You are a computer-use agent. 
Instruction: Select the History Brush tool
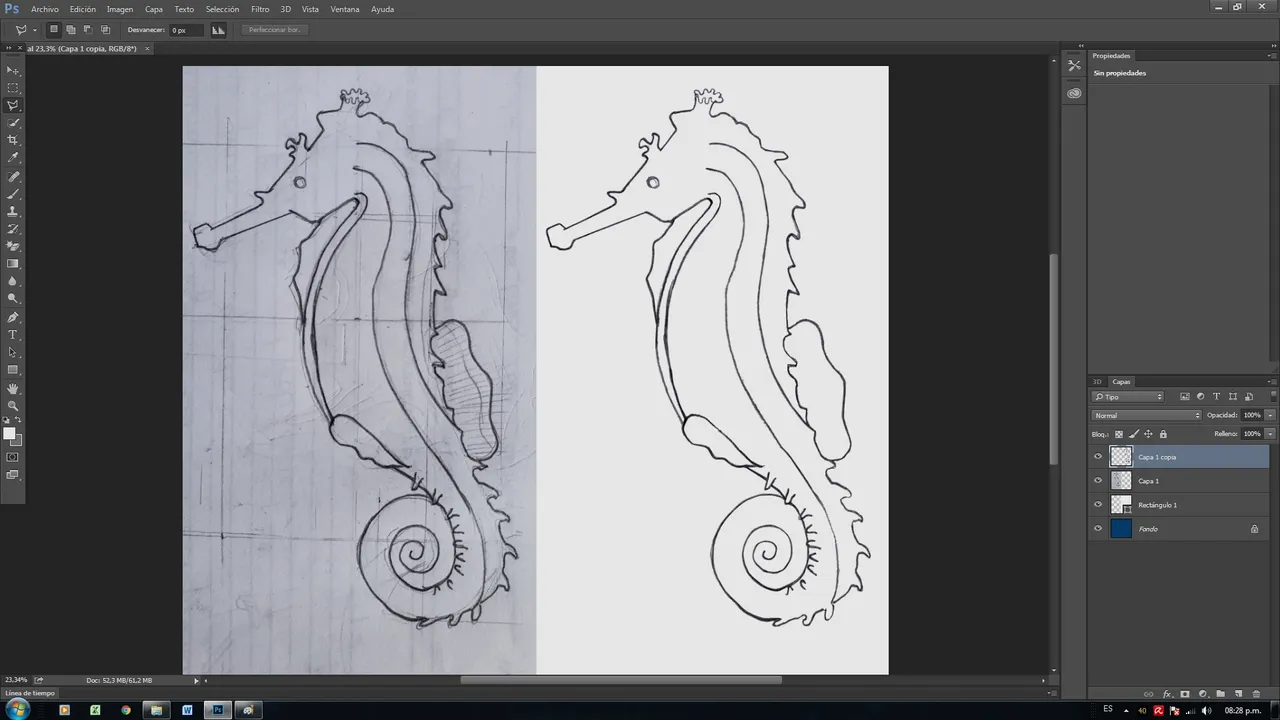13,229
